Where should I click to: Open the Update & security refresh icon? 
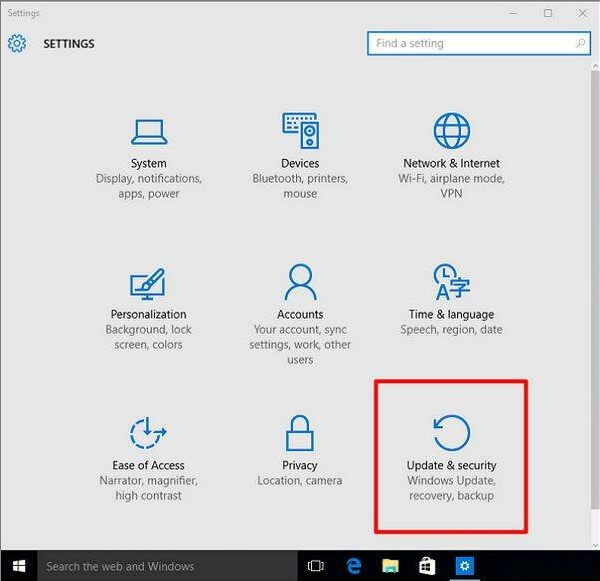click(x=452, y=432)
